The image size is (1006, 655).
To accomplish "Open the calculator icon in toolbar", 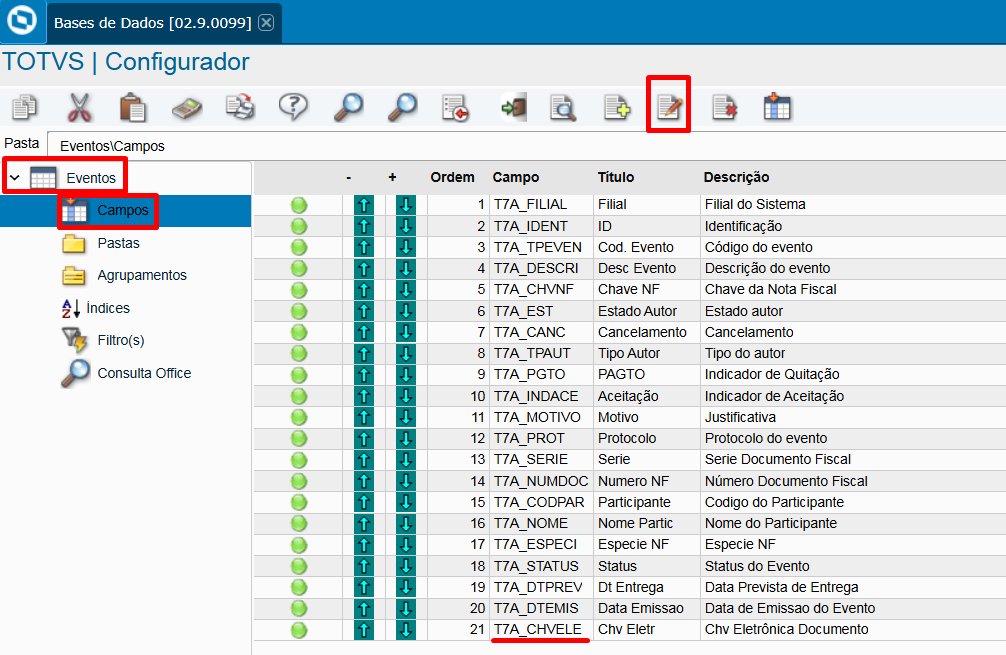I will pyautogui.click(x=187, y=108).
